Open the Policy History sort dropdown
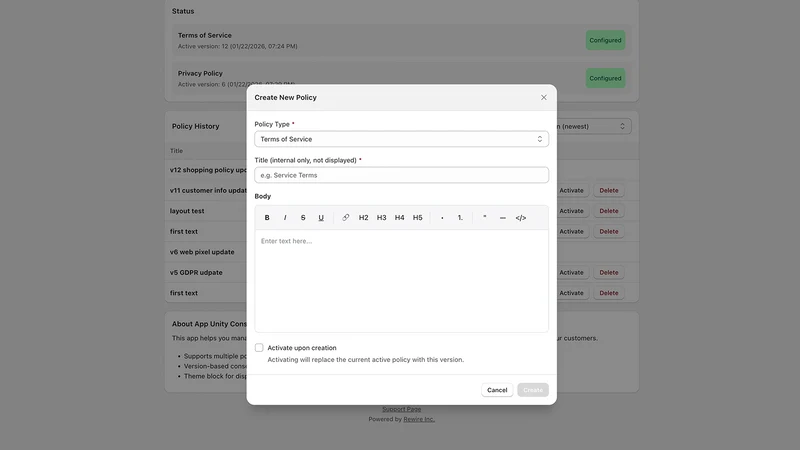The image size is (800, 450). pyautogui.click(x=593, y=126)
